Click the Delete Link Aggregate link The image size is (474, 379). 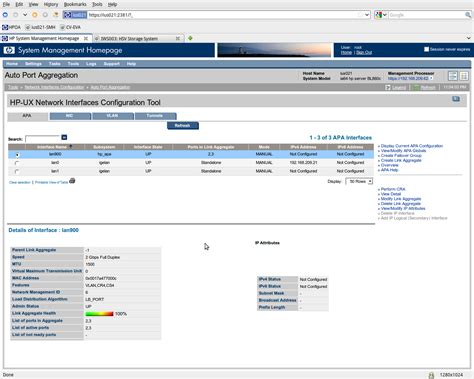(401, 204)
